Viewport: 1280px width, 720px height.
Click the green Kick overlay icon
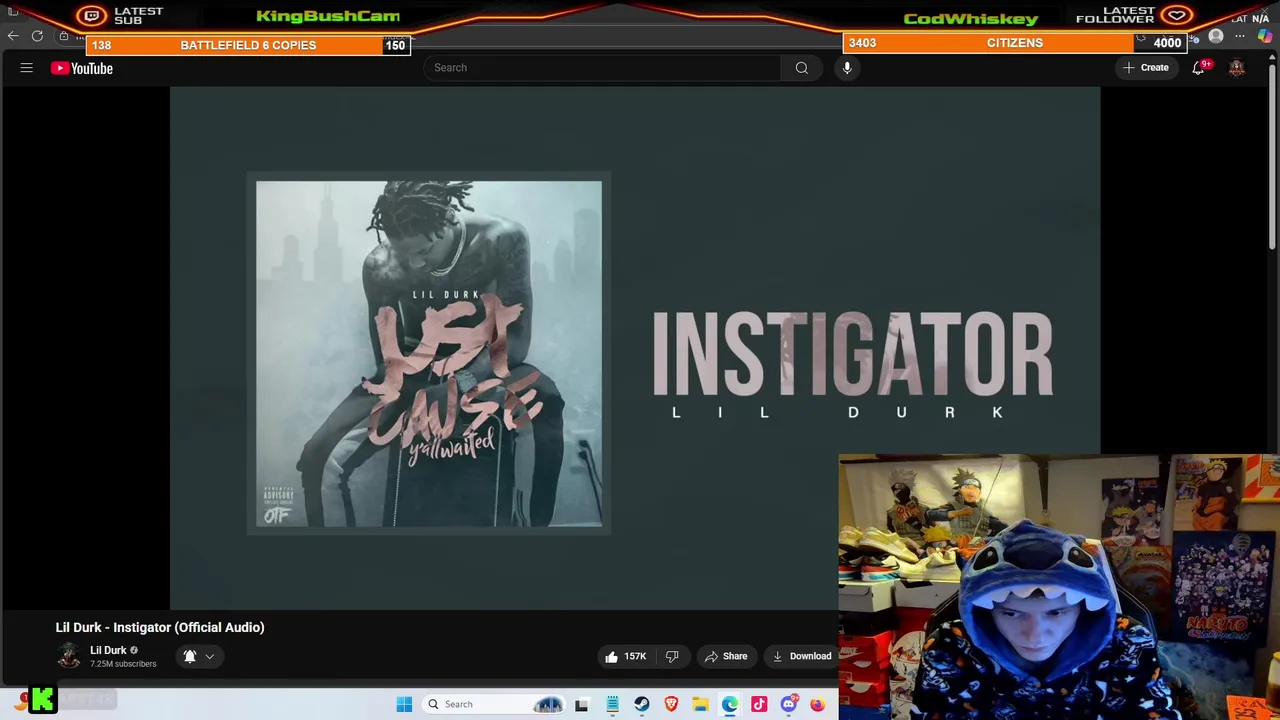pos(42,700)
